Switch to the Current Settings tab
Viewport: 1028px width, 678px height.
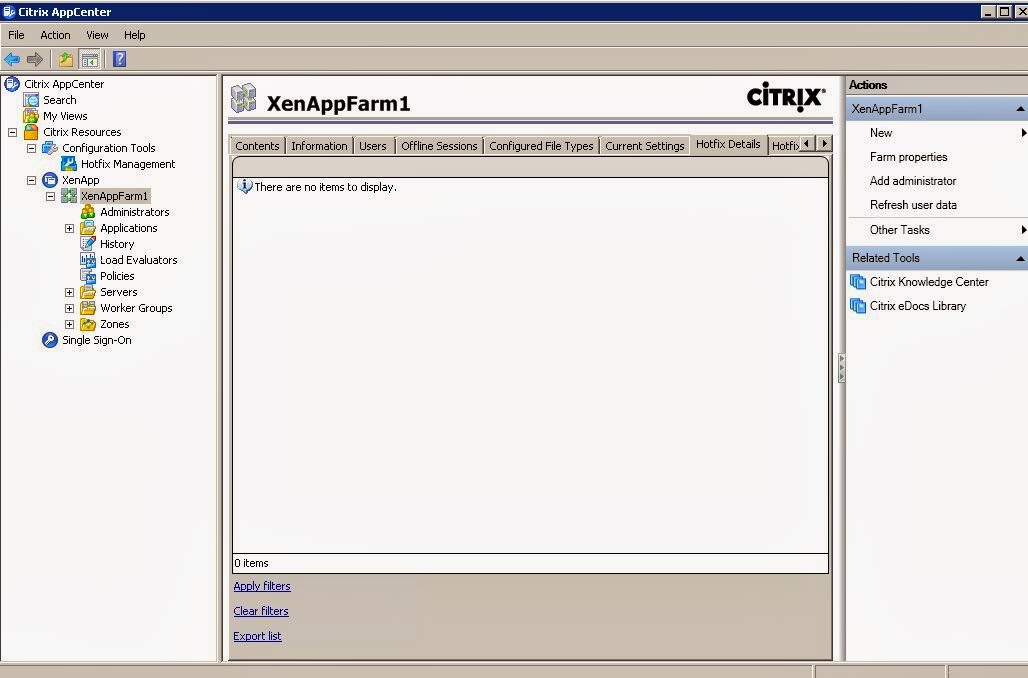[644, 146]
